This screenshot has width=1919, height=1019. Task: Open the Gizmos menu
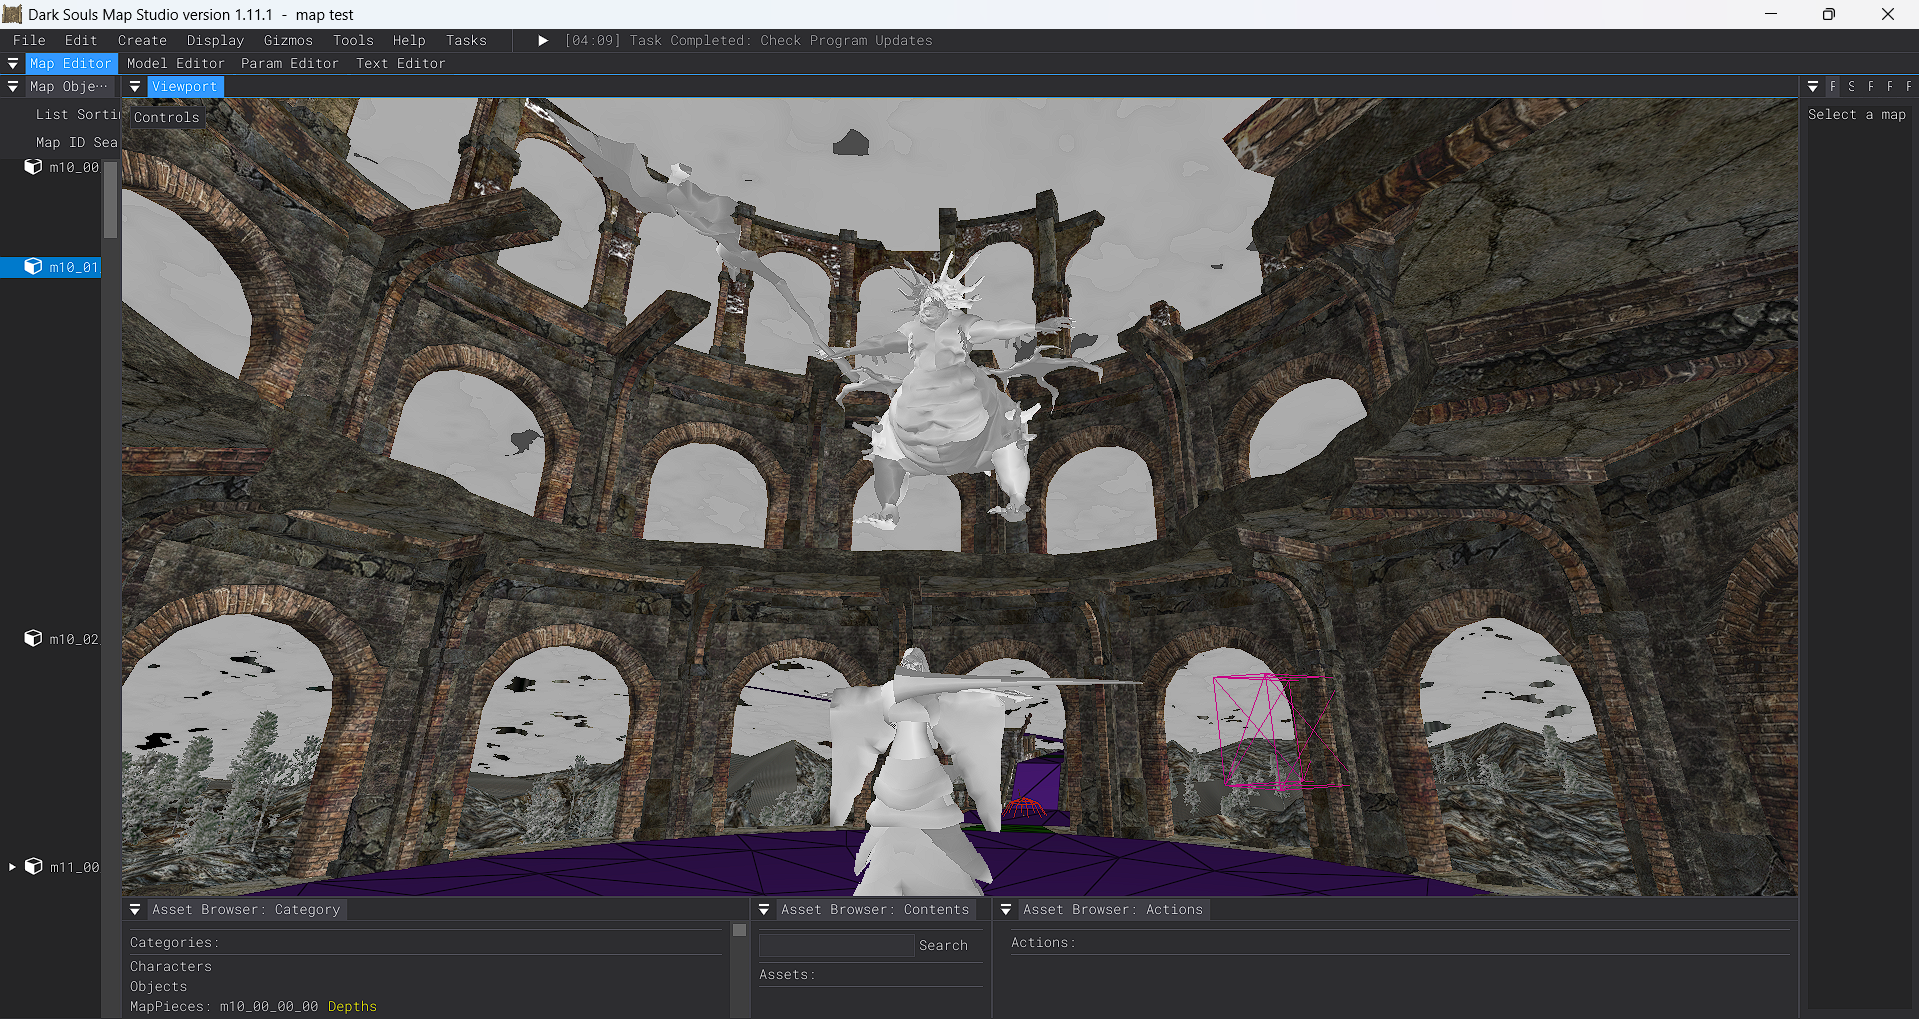[288, 41]
